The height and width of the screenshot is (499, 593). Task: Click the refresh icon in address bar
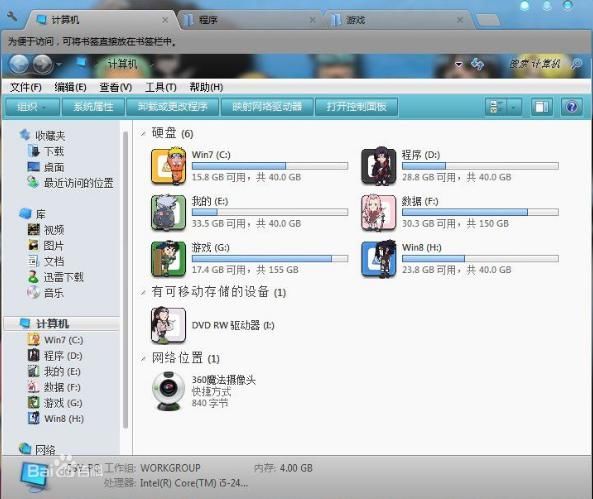click(x=477, y=64)
